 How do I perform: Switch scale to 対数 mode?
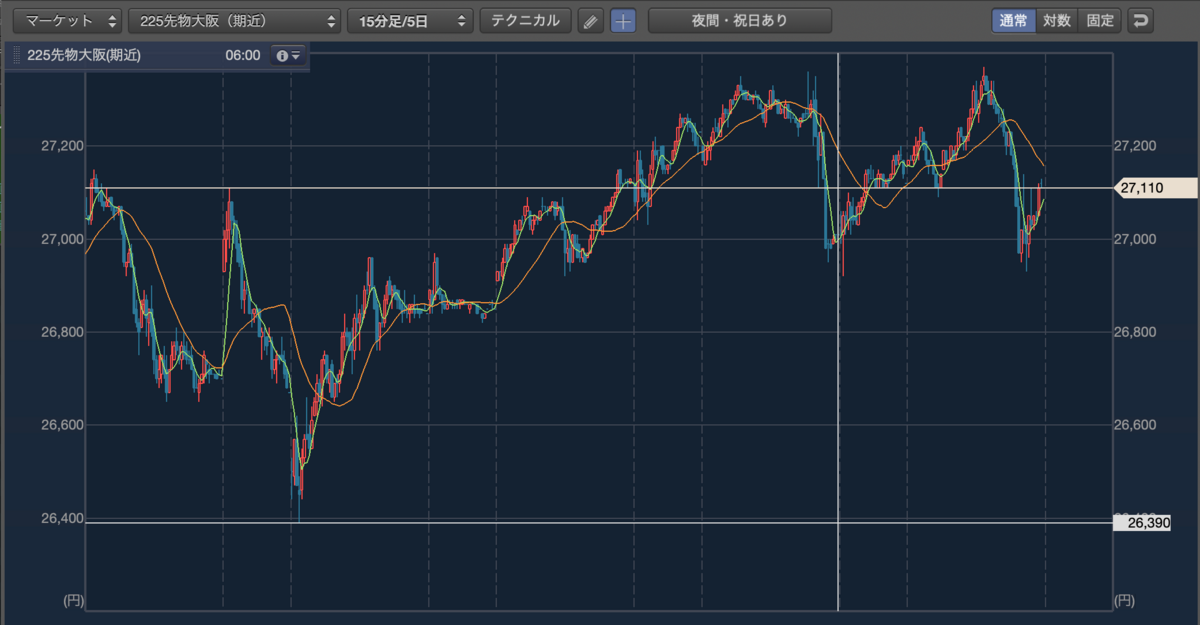coord(1057,21)
